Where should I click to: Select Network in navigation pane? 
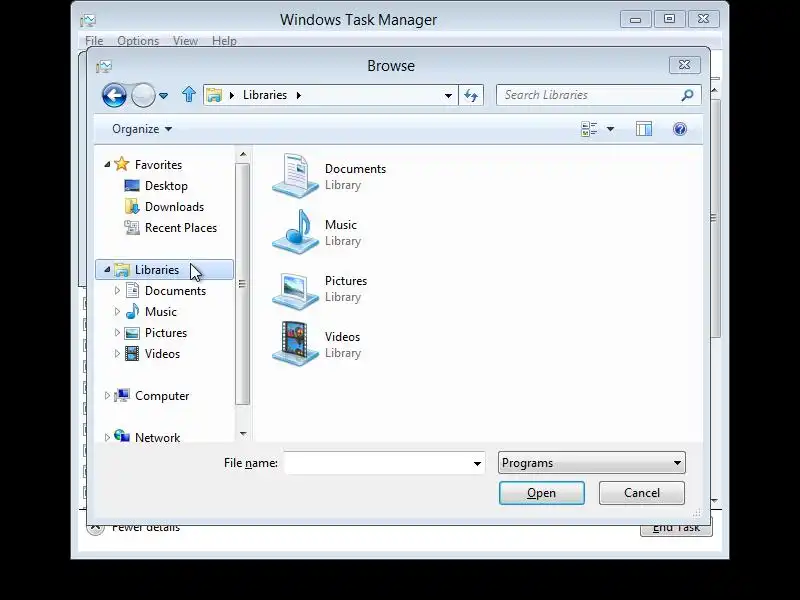pos(157,437)
